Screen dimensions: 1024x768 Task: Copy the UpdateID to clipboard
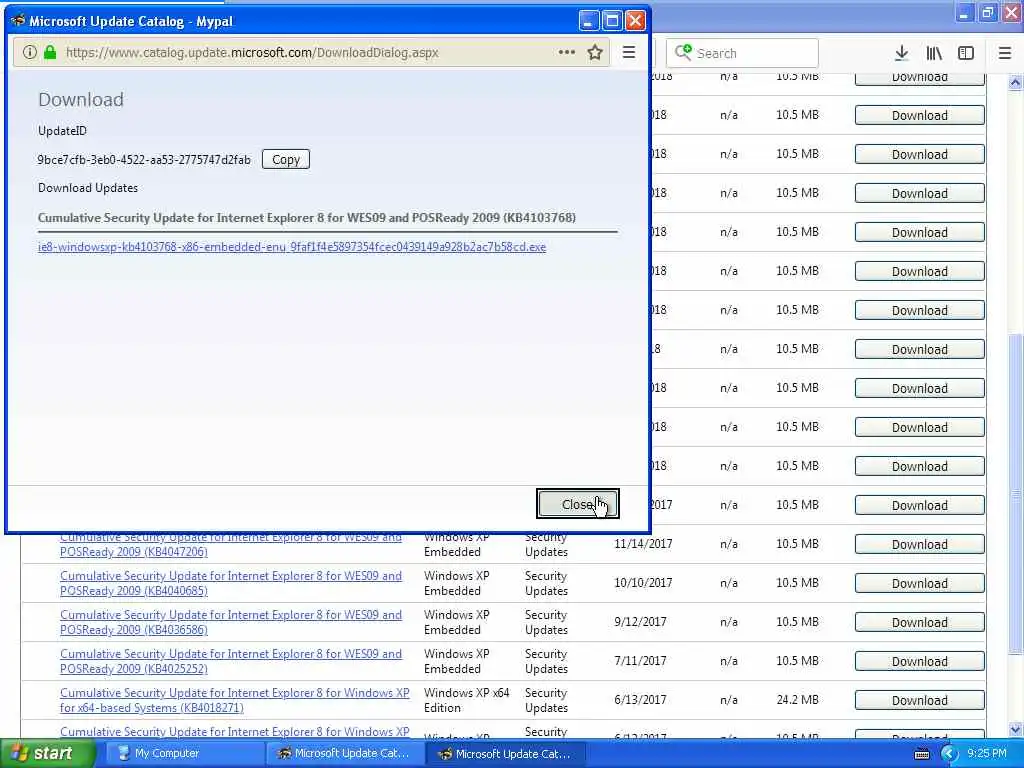click(285, 159)
